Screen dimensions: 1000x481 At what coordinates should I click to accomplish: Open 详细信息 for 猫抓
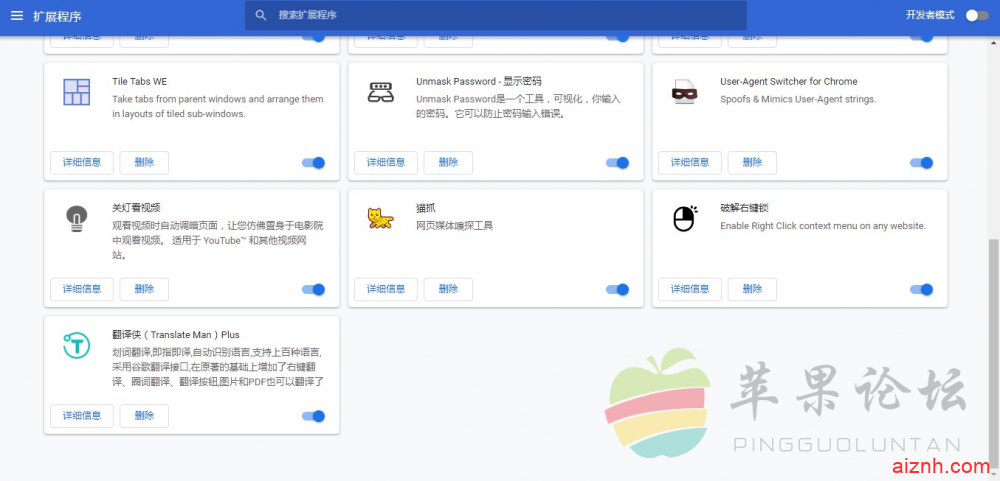click(386, 290)
